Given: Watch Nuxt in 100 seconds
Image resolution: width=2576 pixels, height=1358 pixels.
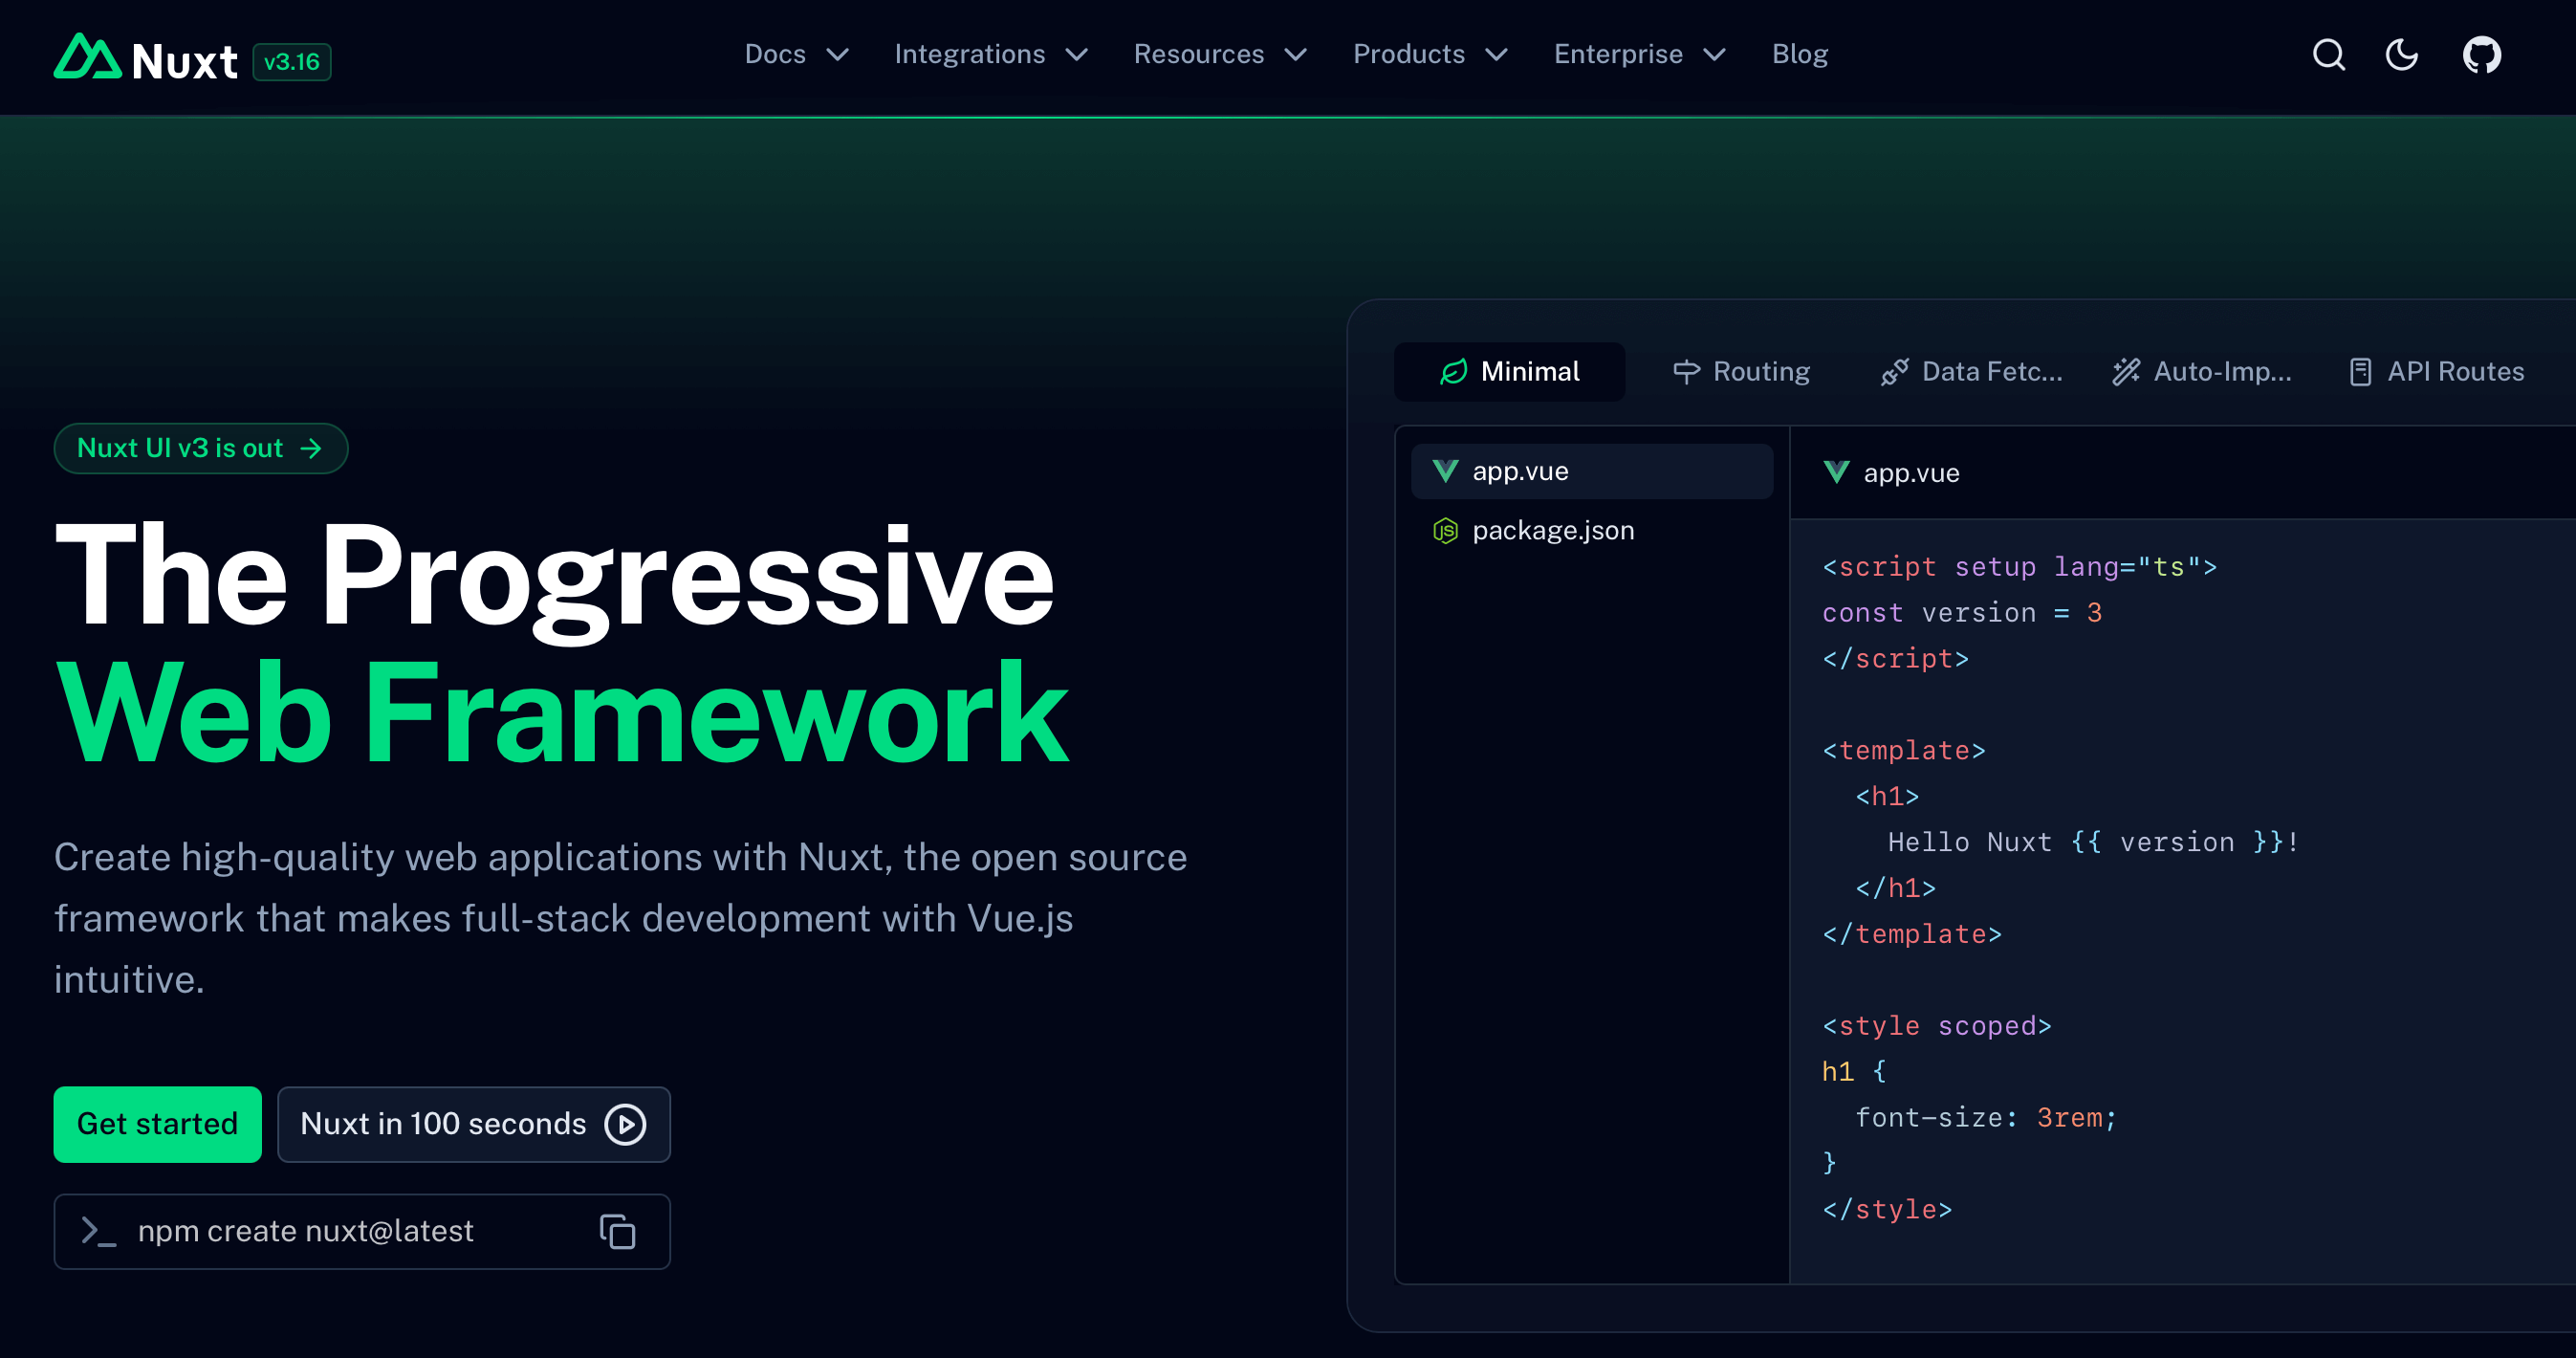Looking at the screenshot, I should click(x=473, y=1124).
